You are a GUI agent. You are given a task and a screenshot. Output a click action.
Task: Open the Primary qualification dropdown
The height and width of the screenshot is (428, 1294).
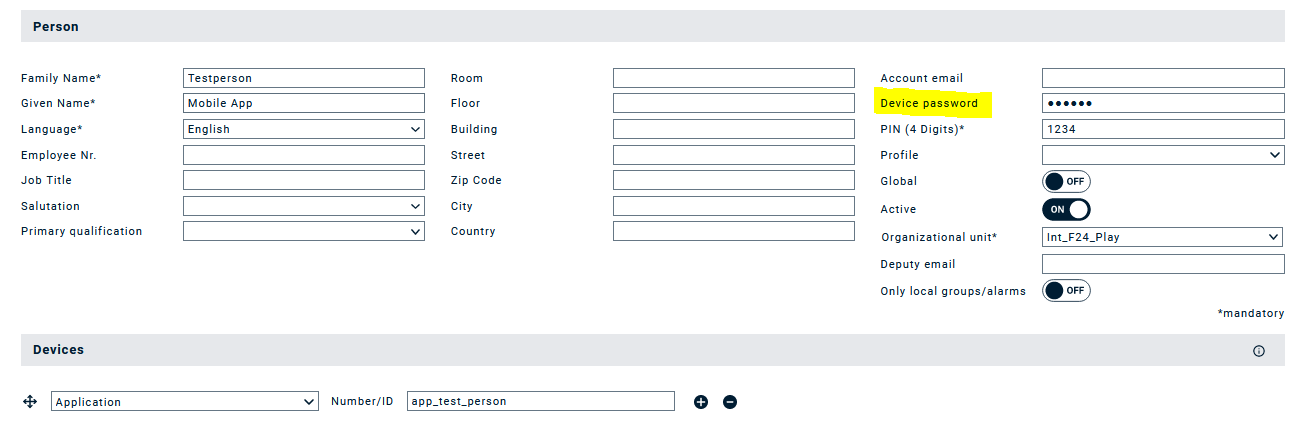click(304, 231)
